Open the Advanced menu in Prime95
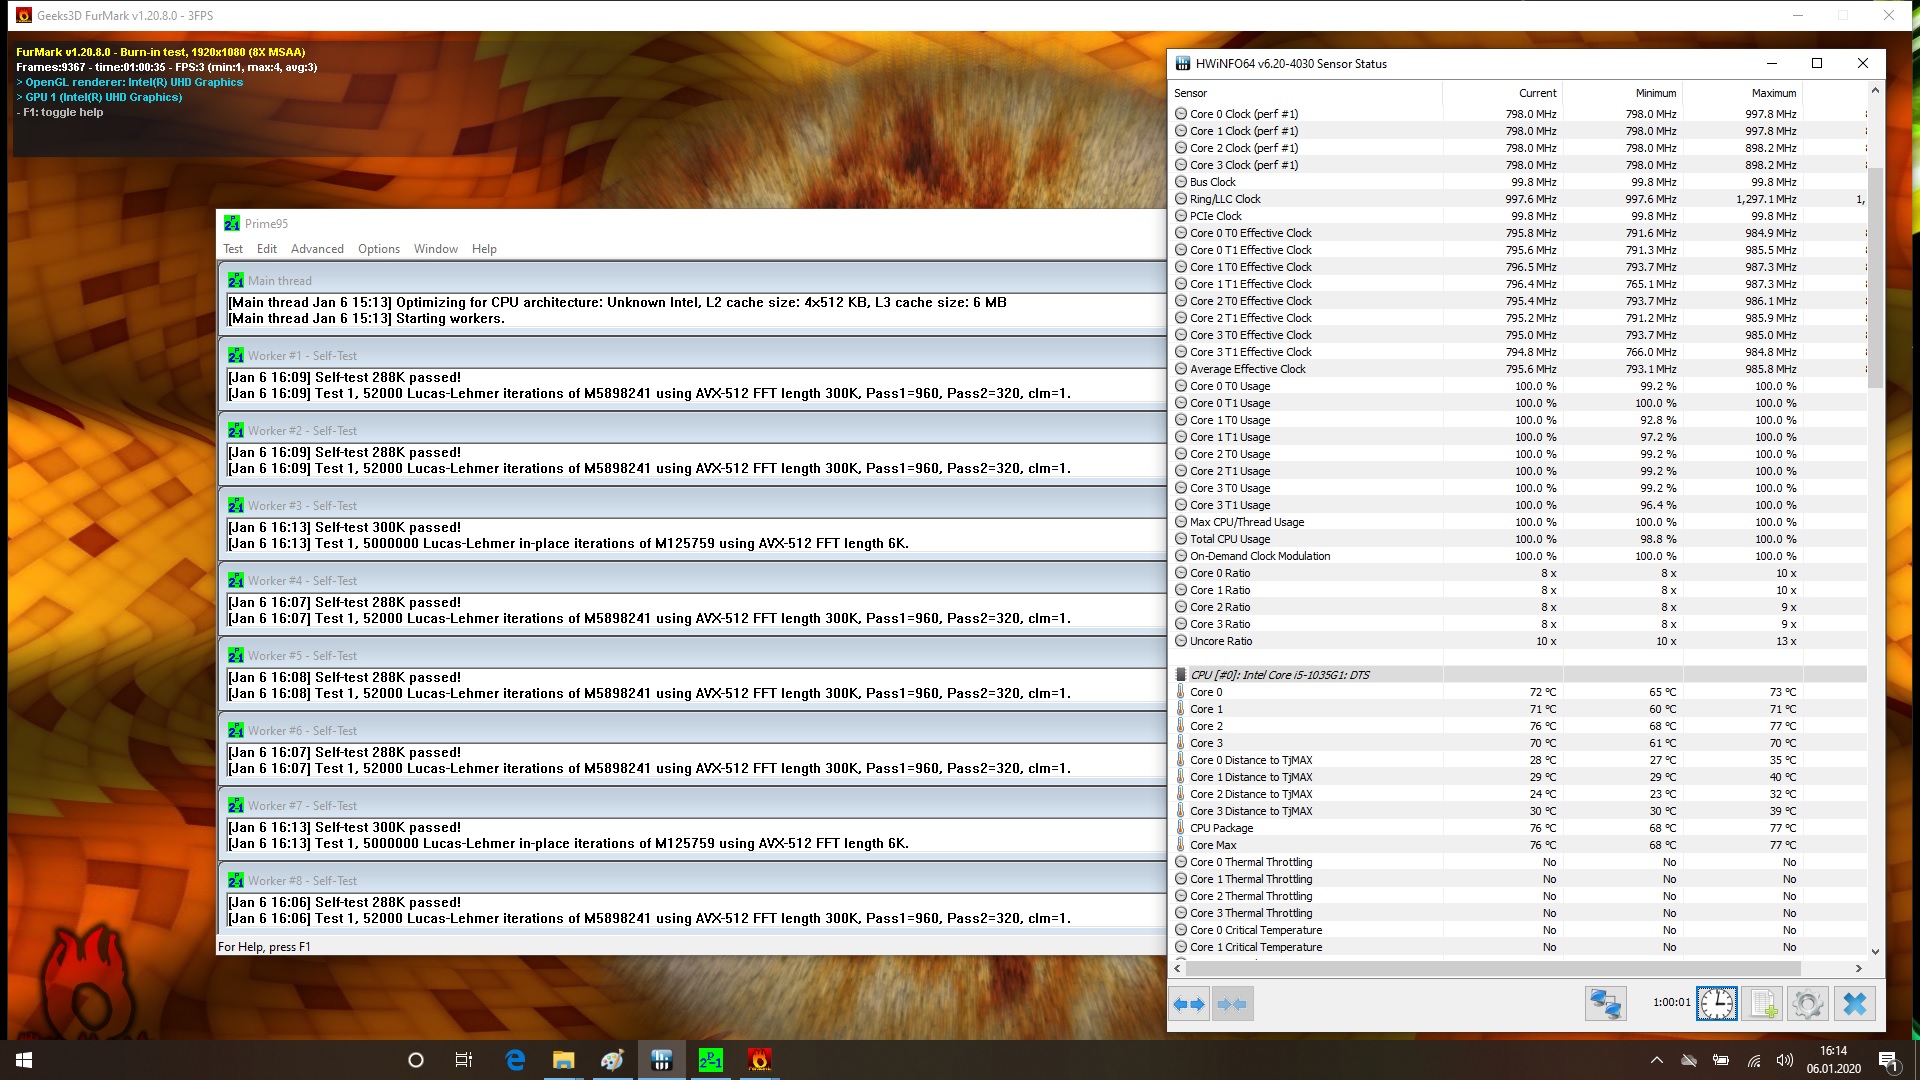The image size is (1920, 1080). [317, 249]
